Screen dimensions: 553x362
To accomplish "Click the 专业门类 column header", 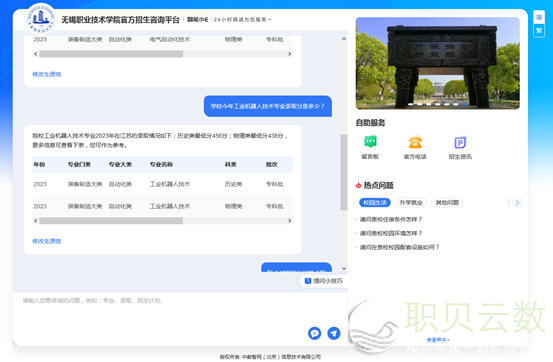I will click(79, 164).
